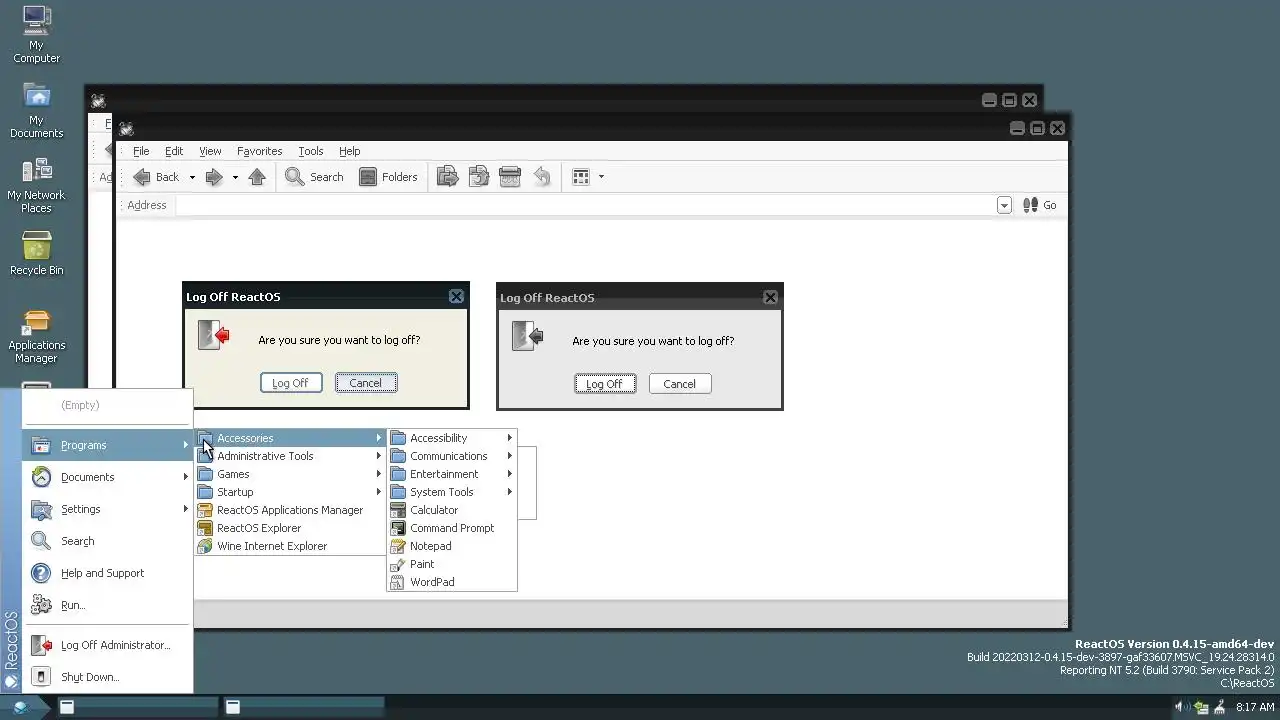Open the Recycle Bin desktop icon

[x=36, y=253]
